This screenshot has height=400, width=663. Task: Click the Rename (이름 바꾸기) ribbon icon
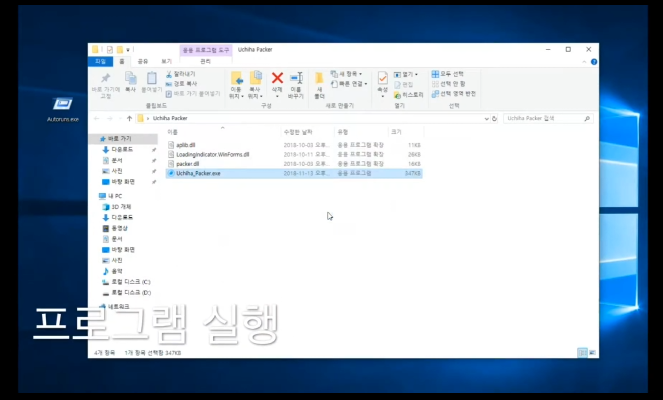click(296, 80)
